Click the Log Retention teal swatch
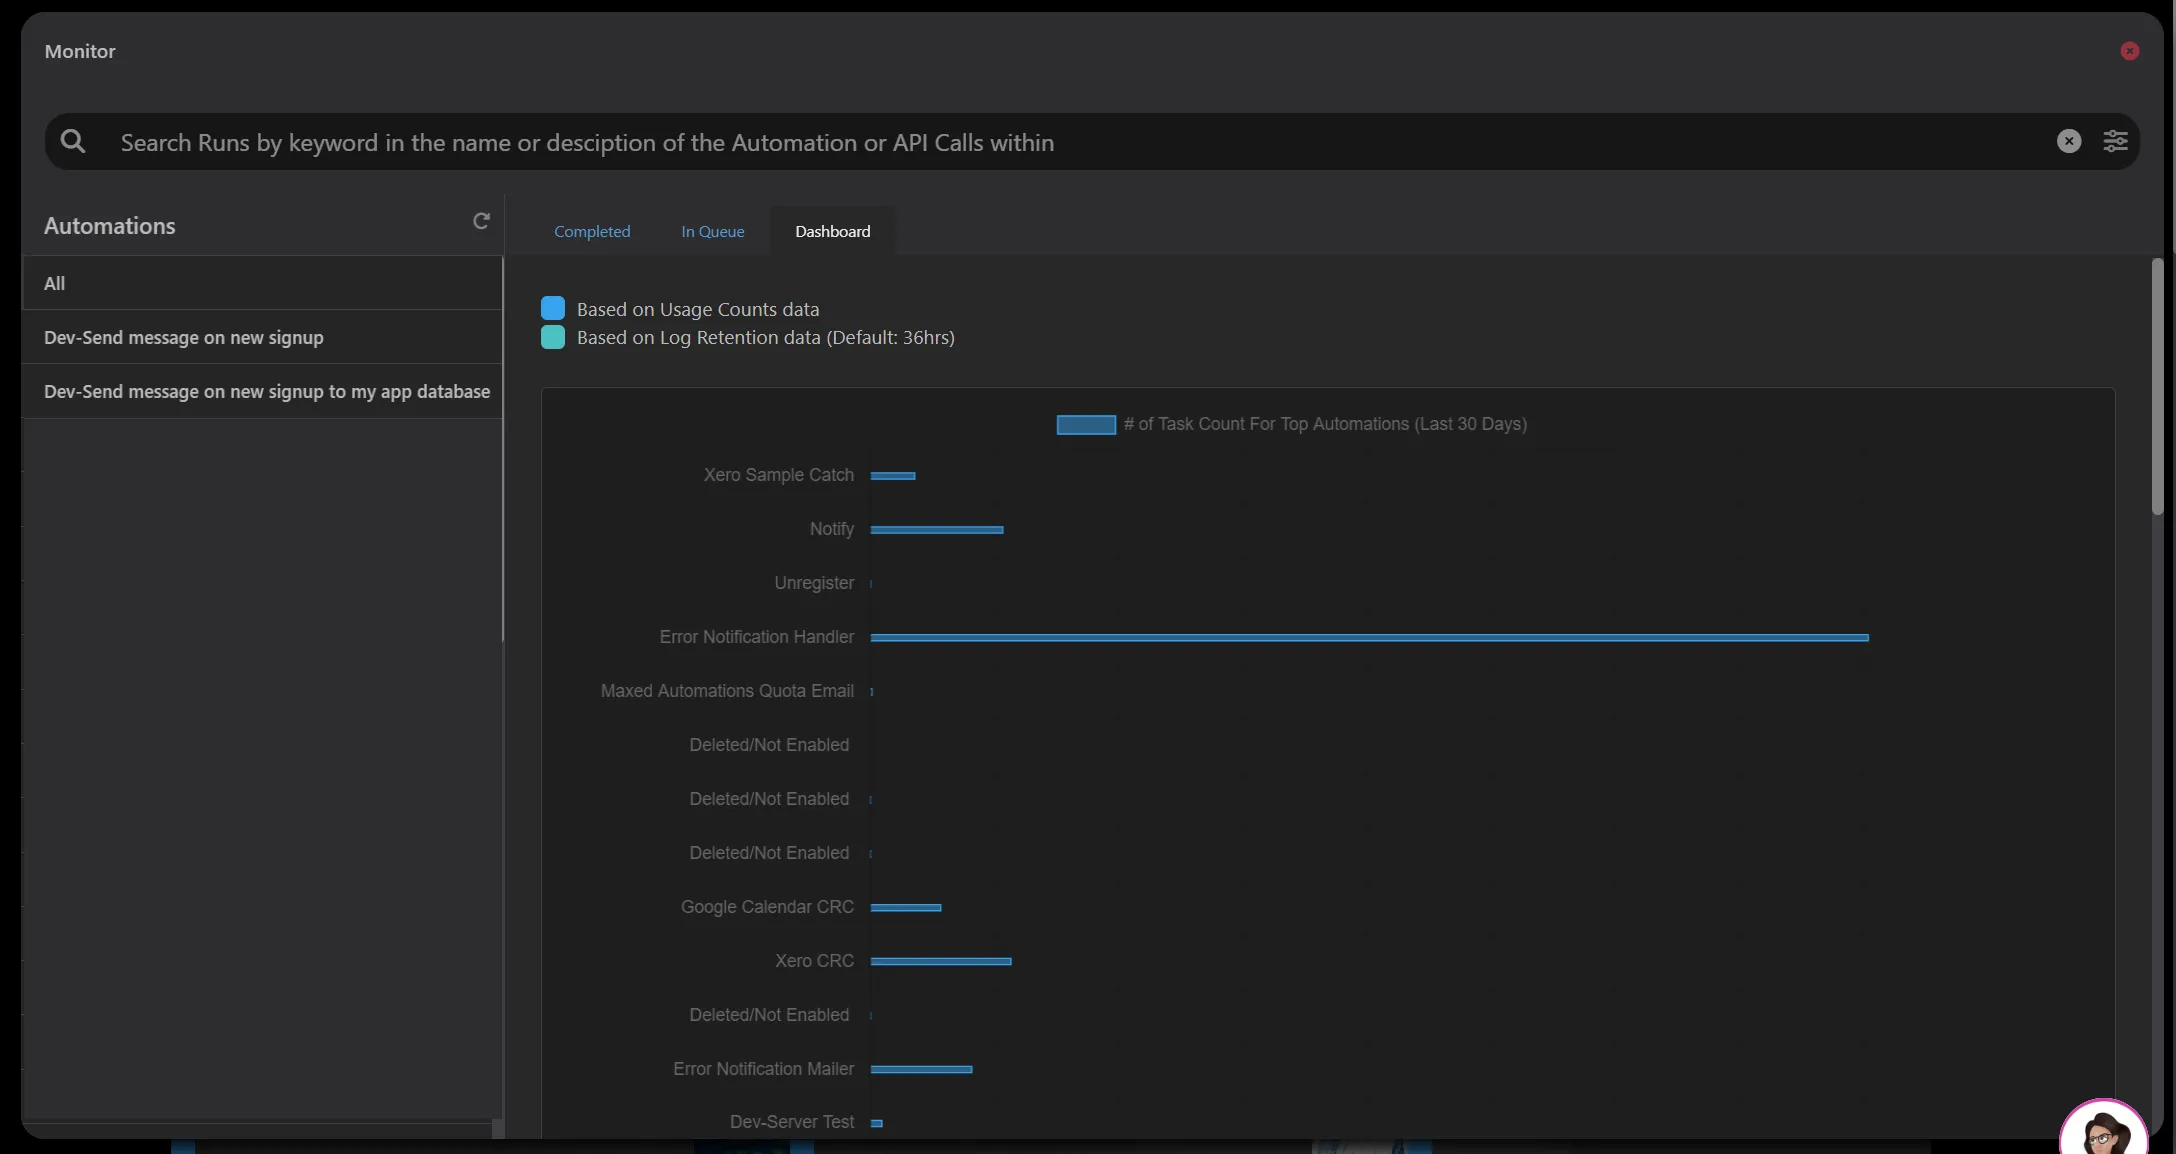Viewport: 2176px width, 1154px height. [x=553, y=337]
